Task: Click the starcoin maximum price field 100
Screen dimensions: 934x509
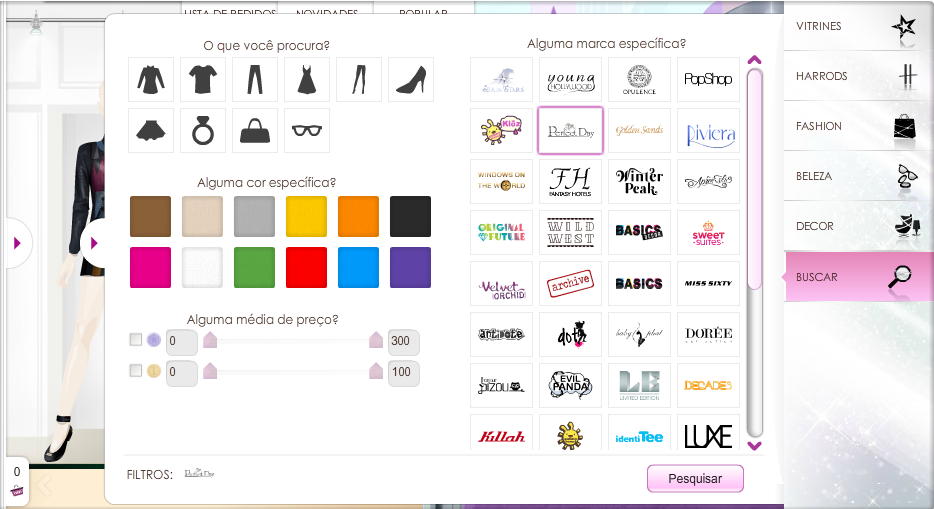Action: 403,373
